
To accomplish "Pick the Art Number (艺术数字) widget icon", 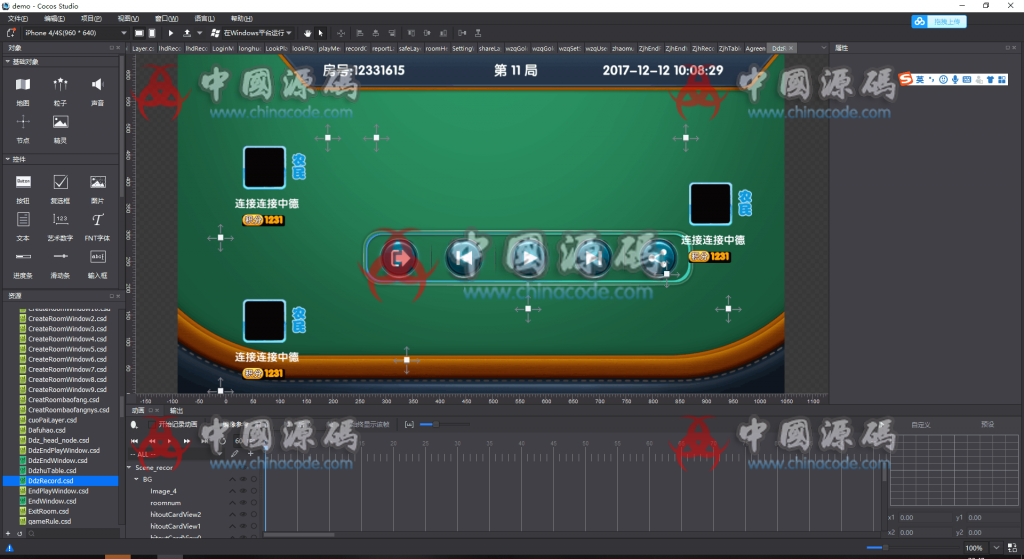I will tap(60, 219).
